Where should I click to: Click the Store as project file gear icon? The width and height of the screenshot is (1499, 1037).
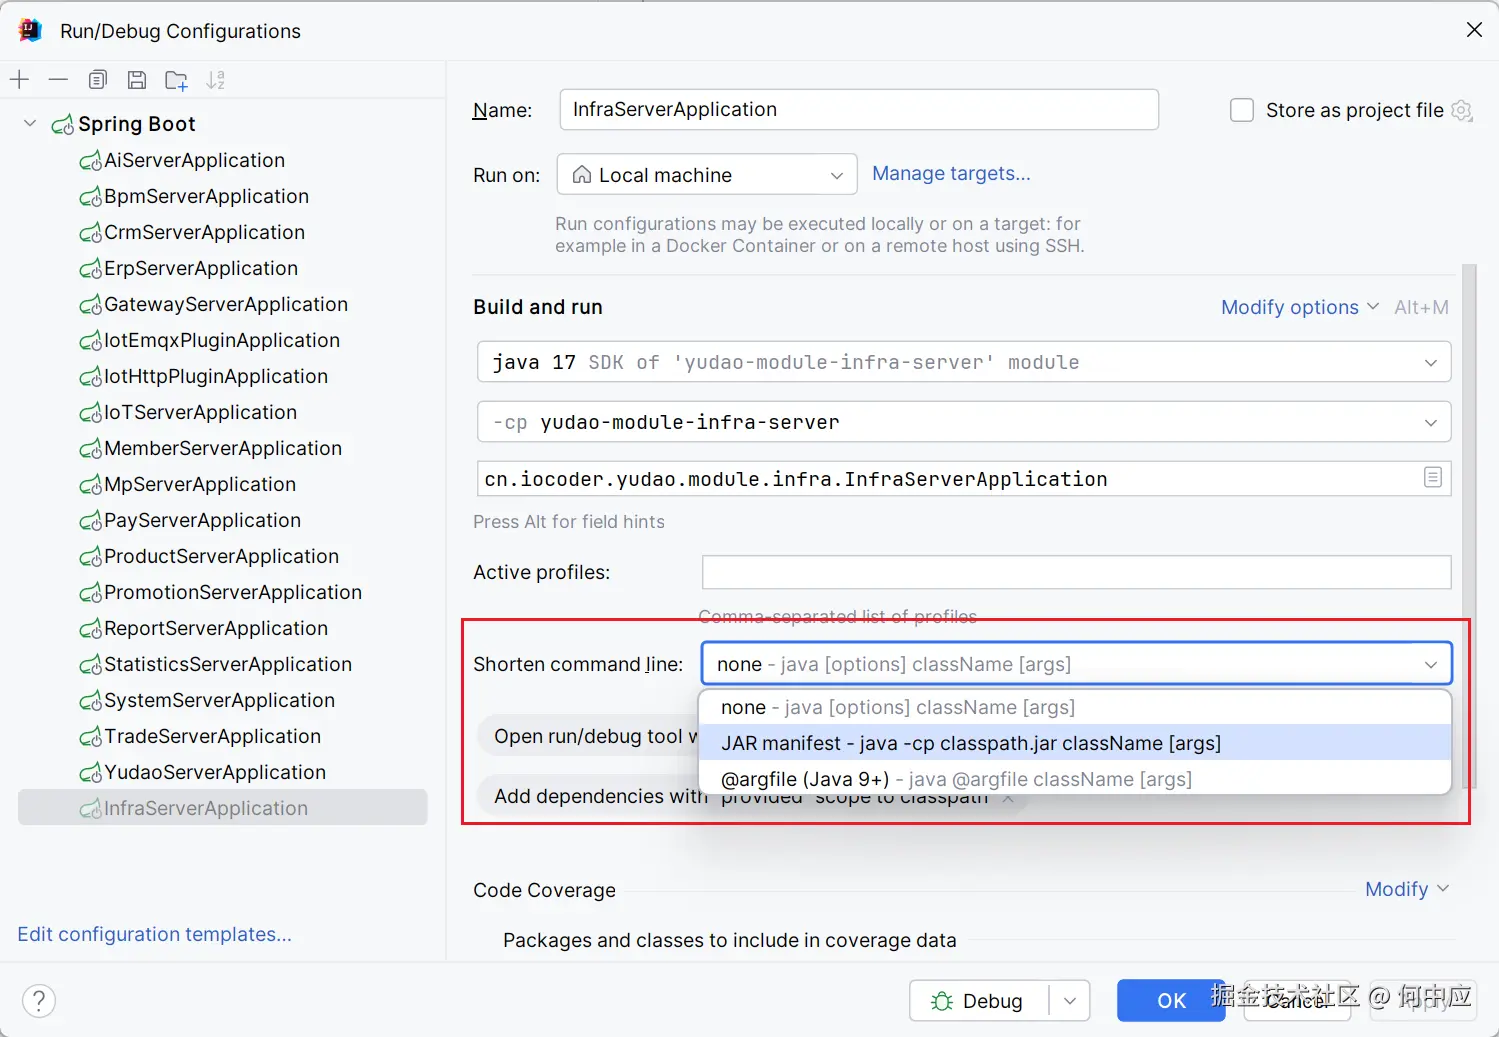pyautogui.click(x=1462, y=110)
